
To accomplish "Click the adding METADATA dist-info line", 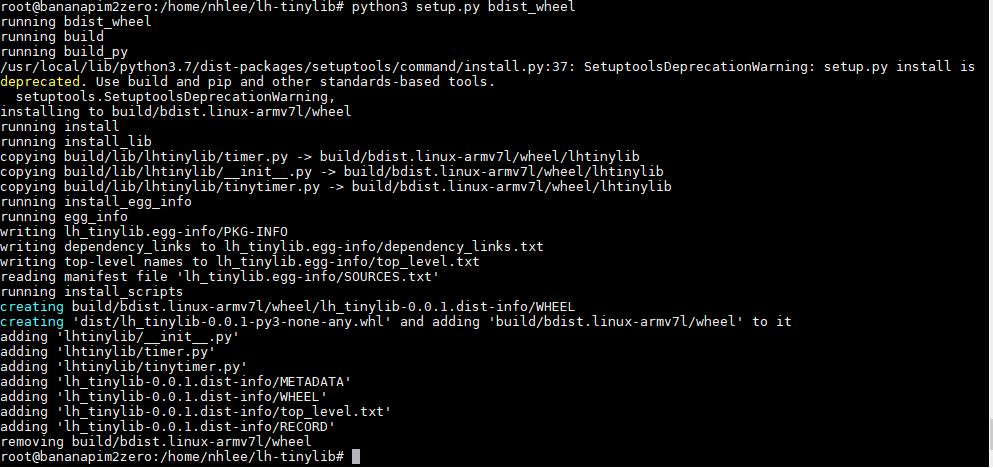I will (176, 382).
